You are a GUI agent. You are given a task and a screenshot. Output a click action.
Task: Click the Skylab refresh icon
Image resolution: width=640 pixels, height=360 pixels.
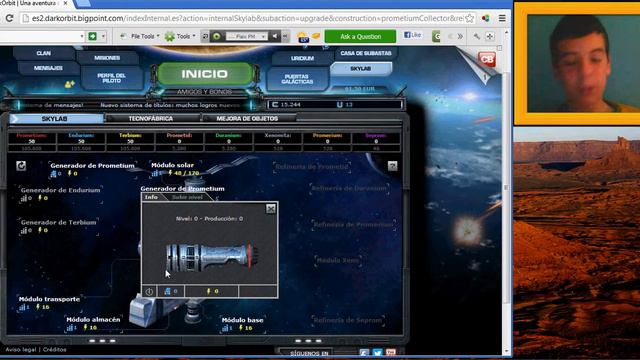click(x=21, y=166)
